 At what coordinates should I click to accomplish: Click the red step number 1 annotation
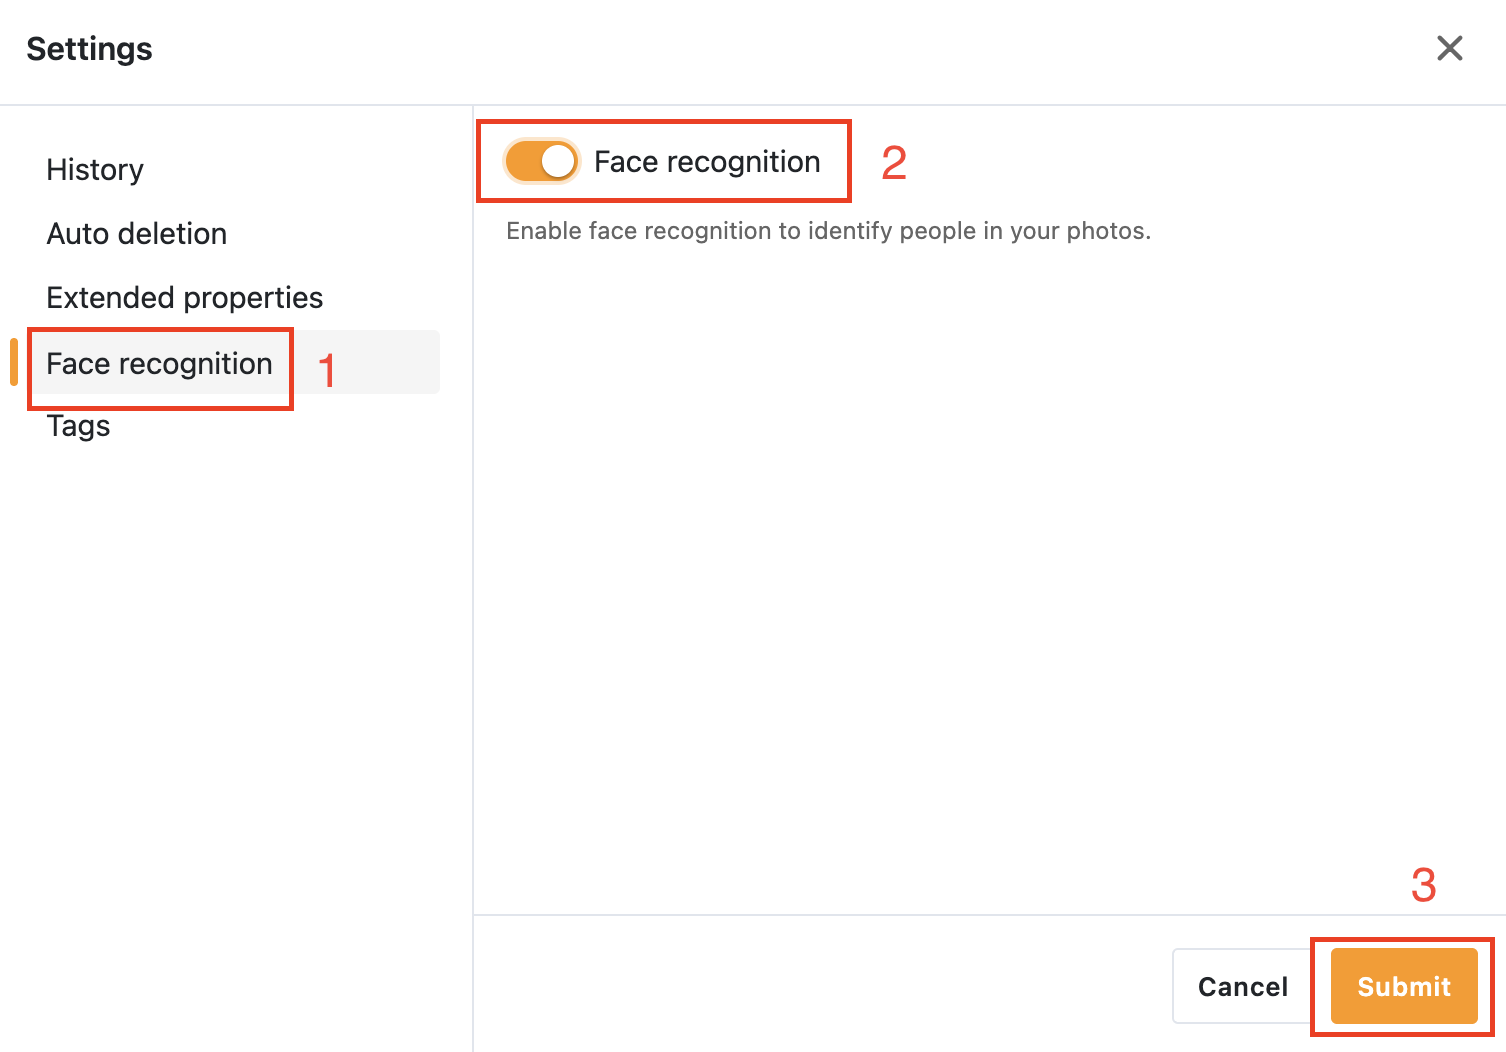326,371
